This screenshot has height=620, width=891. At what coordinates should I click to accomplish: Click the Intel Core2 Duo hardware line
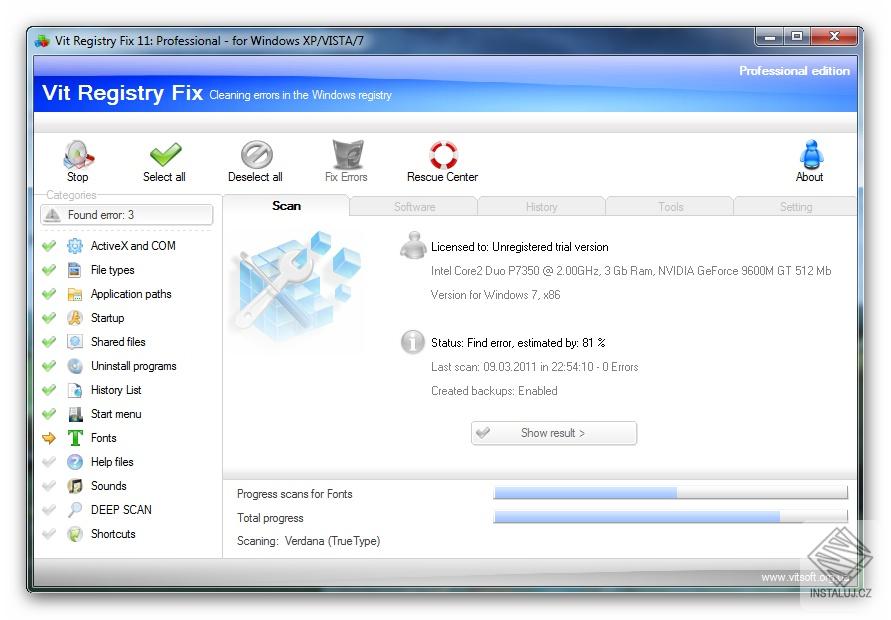(x=631, y=271)
